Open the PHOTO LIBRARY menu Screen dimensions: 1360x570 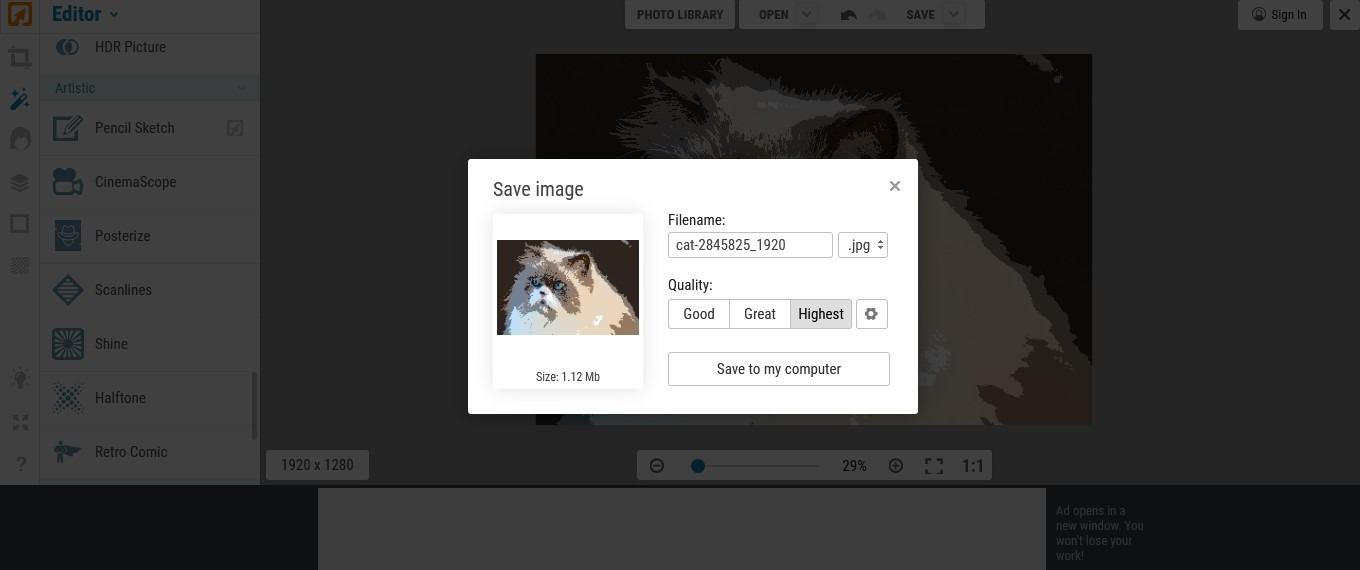pos(679,15)
